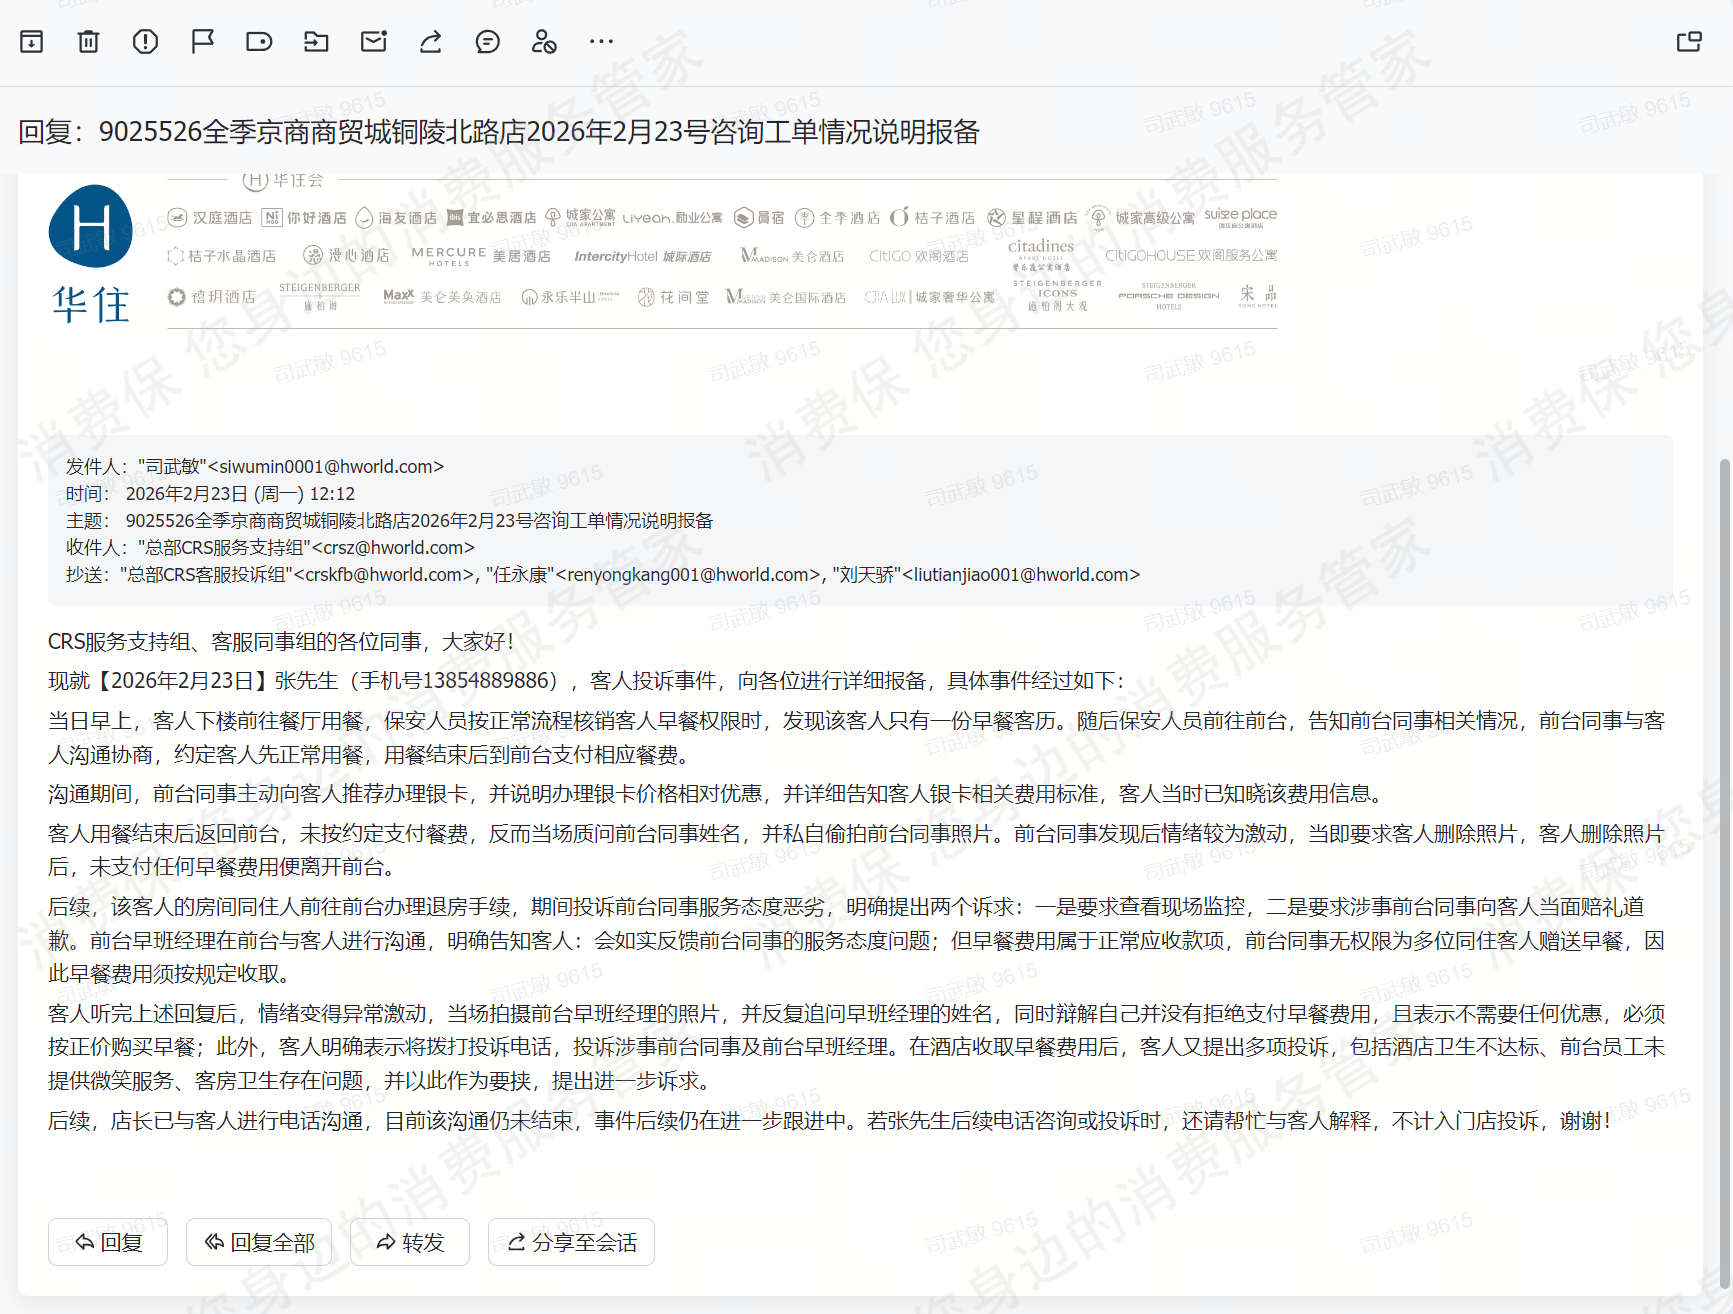This screenshot has width=1733, height=1314.
Task: Move the email to a folder
Action: tap(316, 42)
